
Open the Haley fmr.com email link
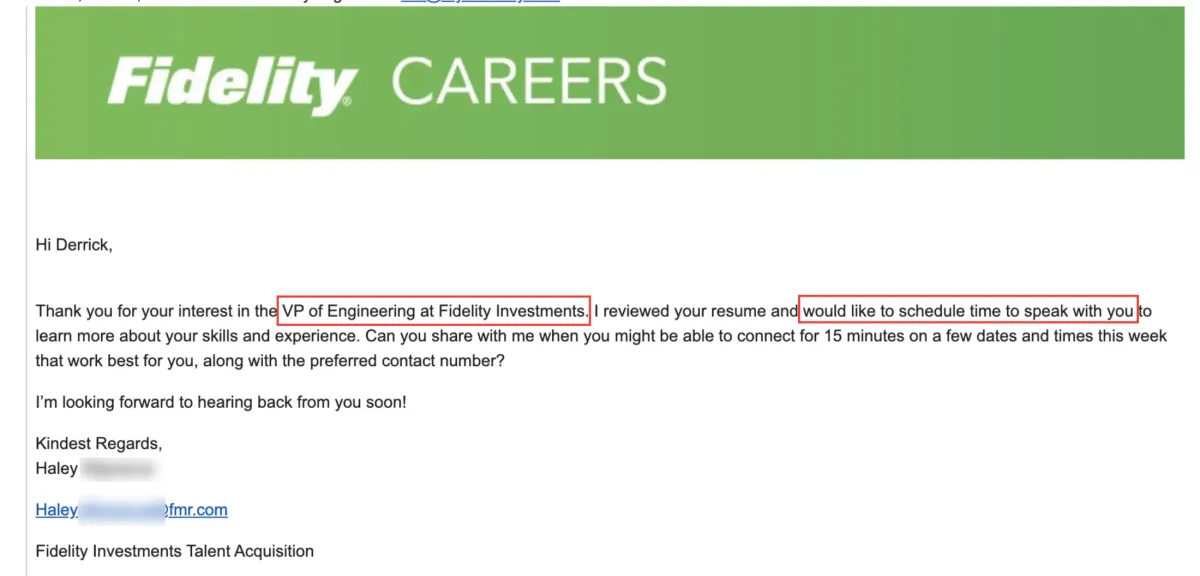tap(131, 510)
